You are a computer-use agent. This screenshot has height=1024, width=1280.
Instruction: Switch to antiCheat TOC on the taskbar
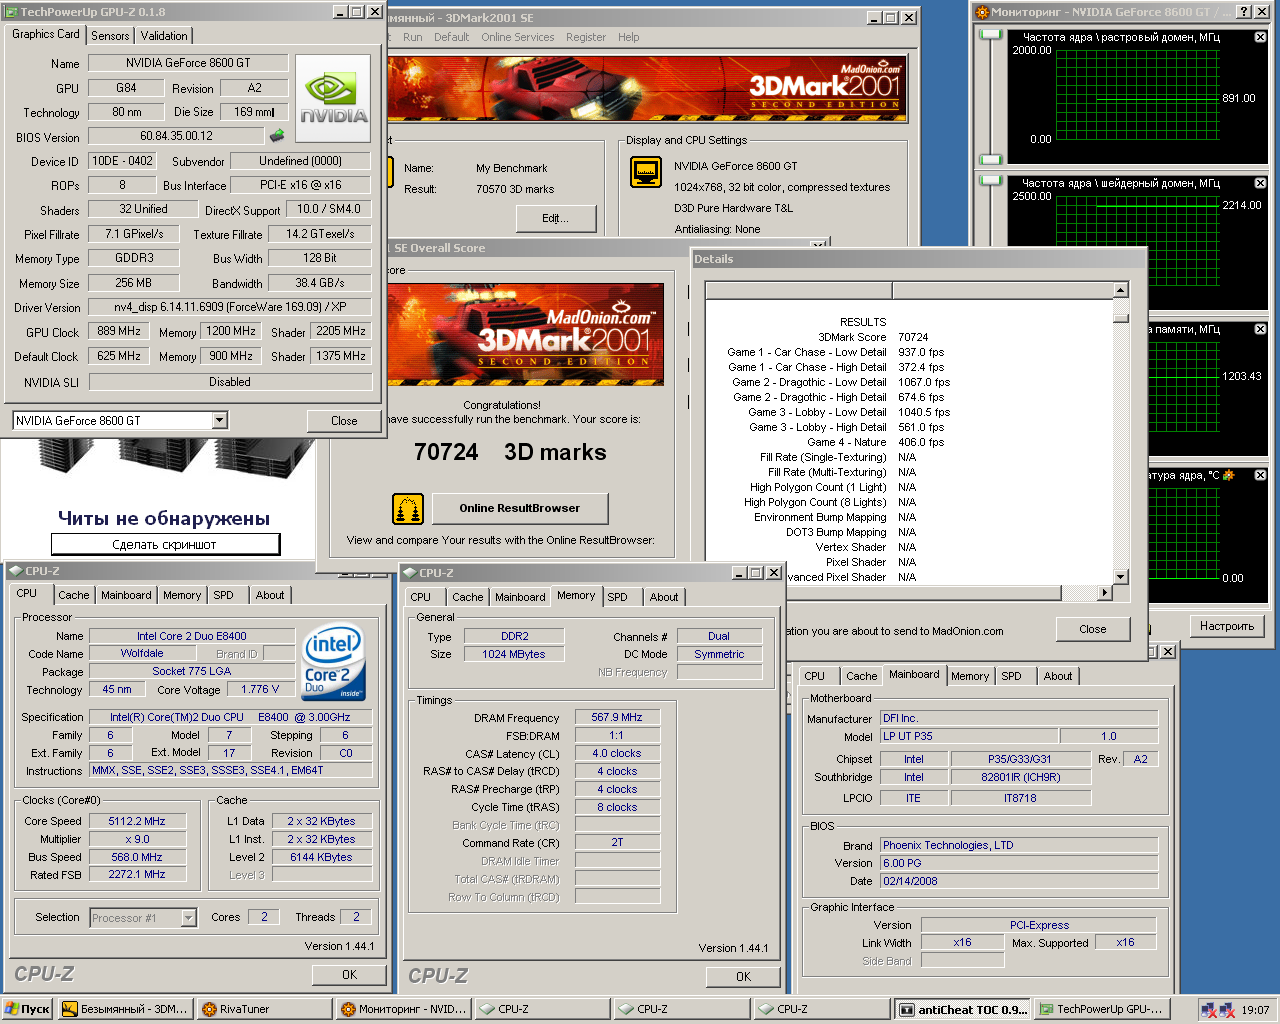click(x=962, y=1009)
